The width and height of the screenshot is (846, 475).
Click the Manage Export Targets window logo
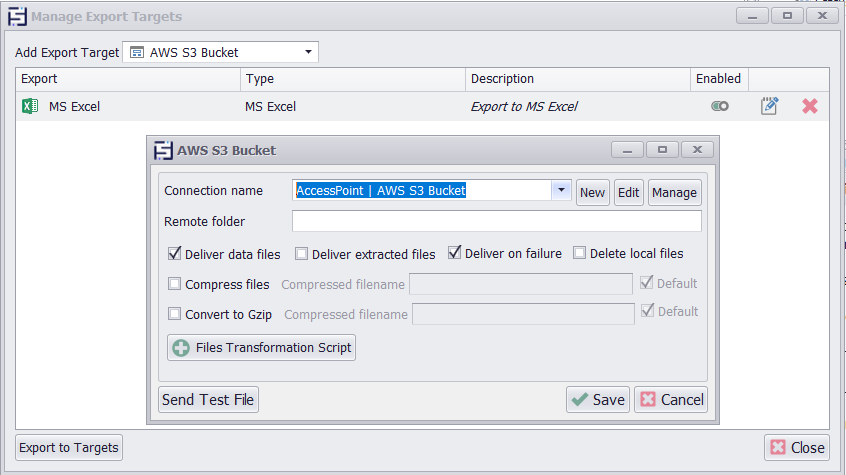click(17, 17)
